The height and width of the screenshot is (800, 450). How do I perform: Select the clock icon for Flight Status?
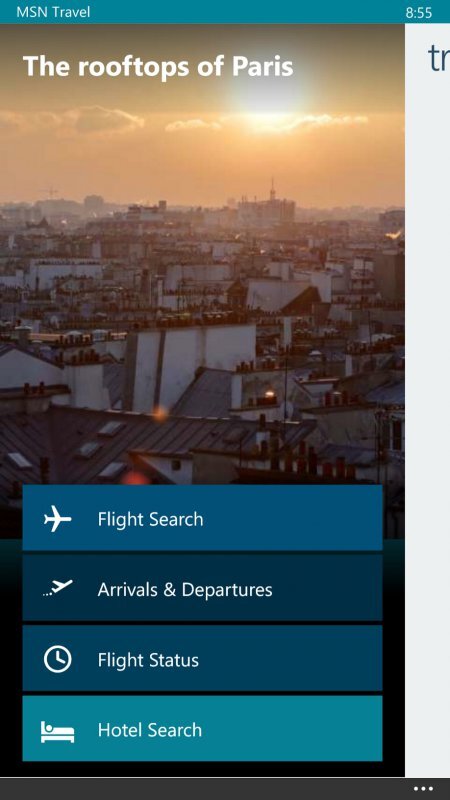58,659
